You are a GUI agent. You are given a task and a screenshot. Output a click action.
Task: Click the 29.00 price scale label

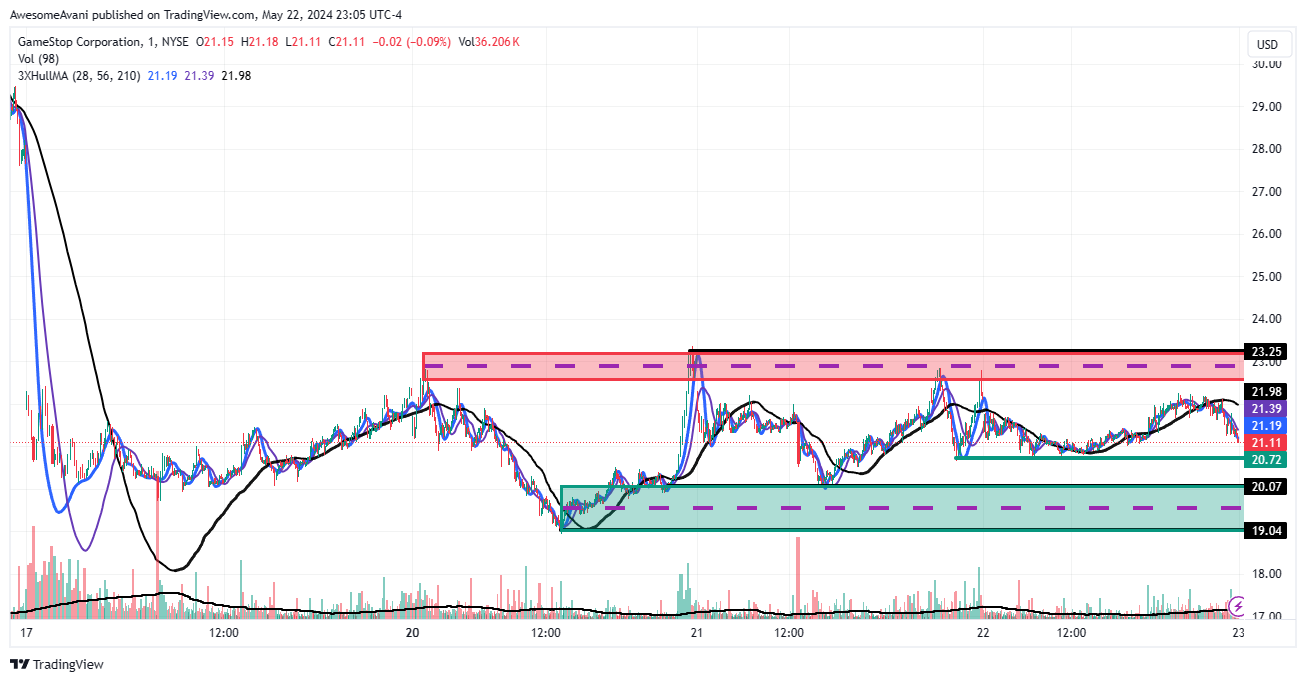point(1267,106)
